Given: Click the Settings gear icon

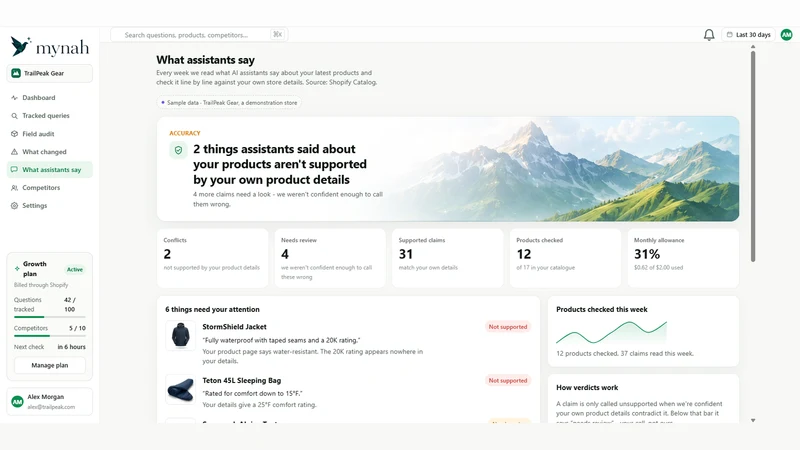Looking at the screenshot, I should 14,206.
